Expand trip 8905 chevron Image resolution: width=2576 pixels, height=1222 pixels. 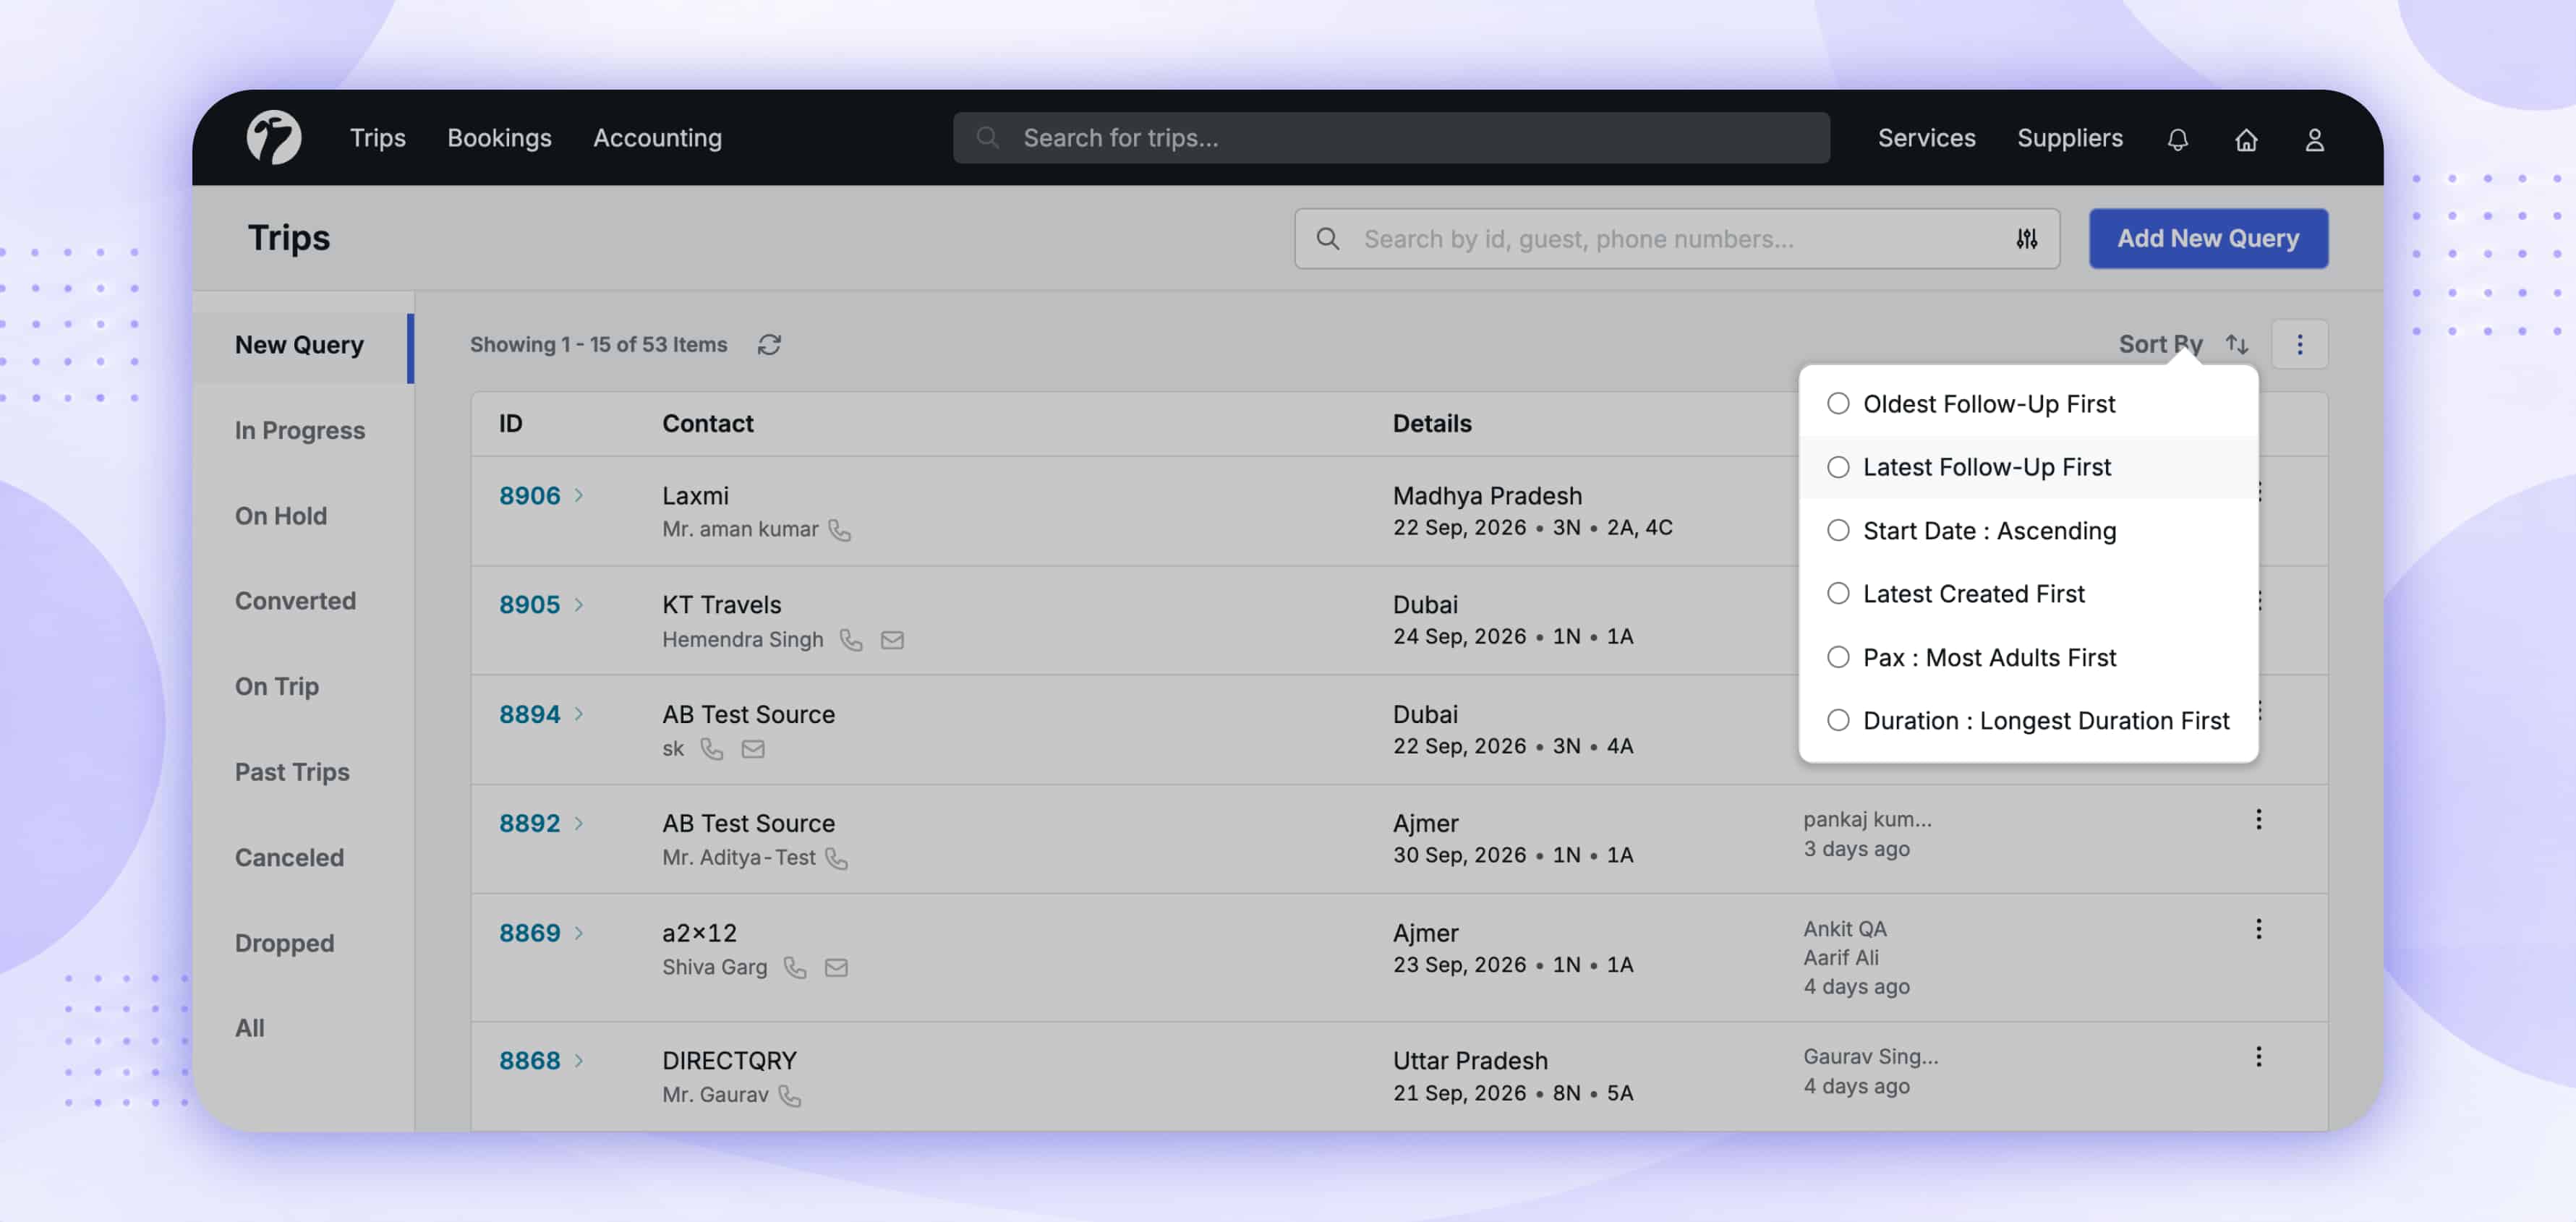[x=578, y=605]
